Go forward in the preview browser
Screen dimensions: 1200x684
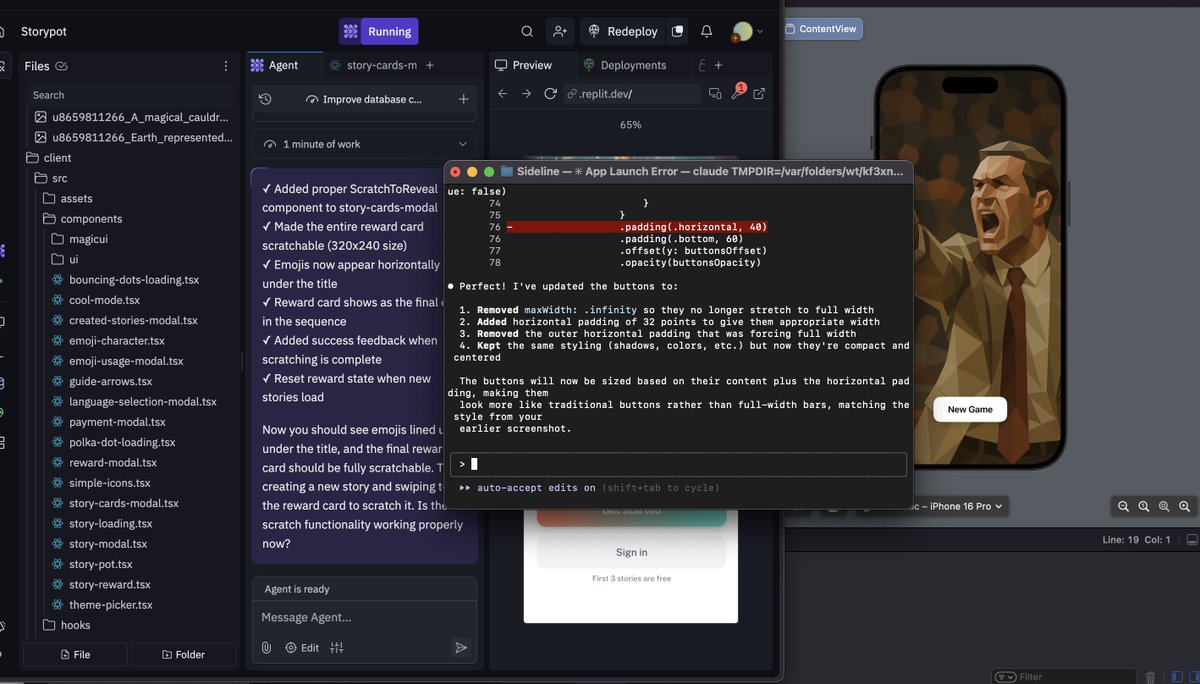pyautogui.click(x=526, y=94)
